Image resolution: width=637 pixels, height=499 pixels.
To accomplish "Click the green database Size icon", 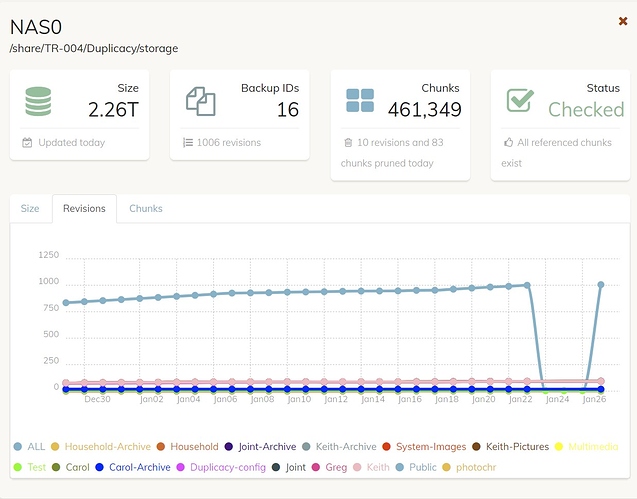I will click(x=38, y=101).
